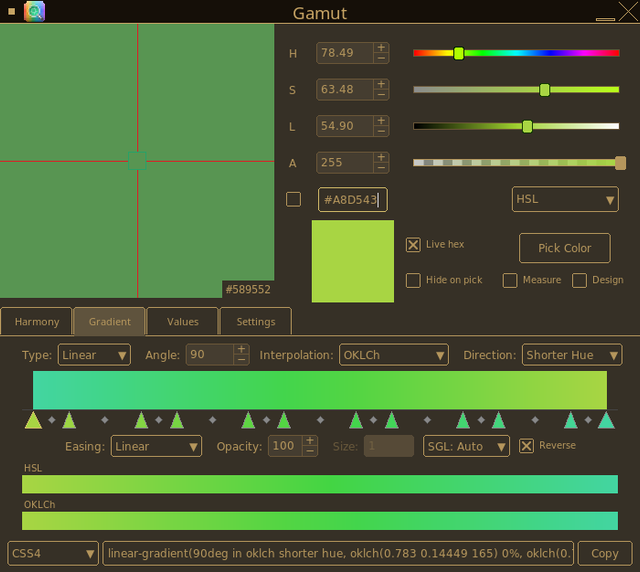Decrement the L value with minus
This screenshot has height=572, width=640.
click(x=381, y=131)
